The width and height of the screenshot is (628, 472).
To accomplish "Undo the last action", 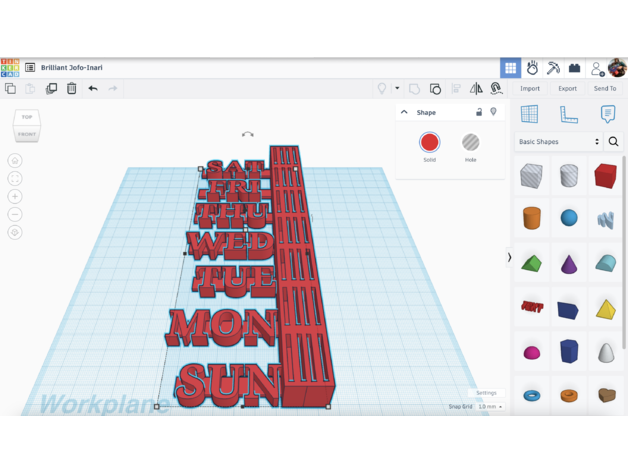I will tap(93, 89).
